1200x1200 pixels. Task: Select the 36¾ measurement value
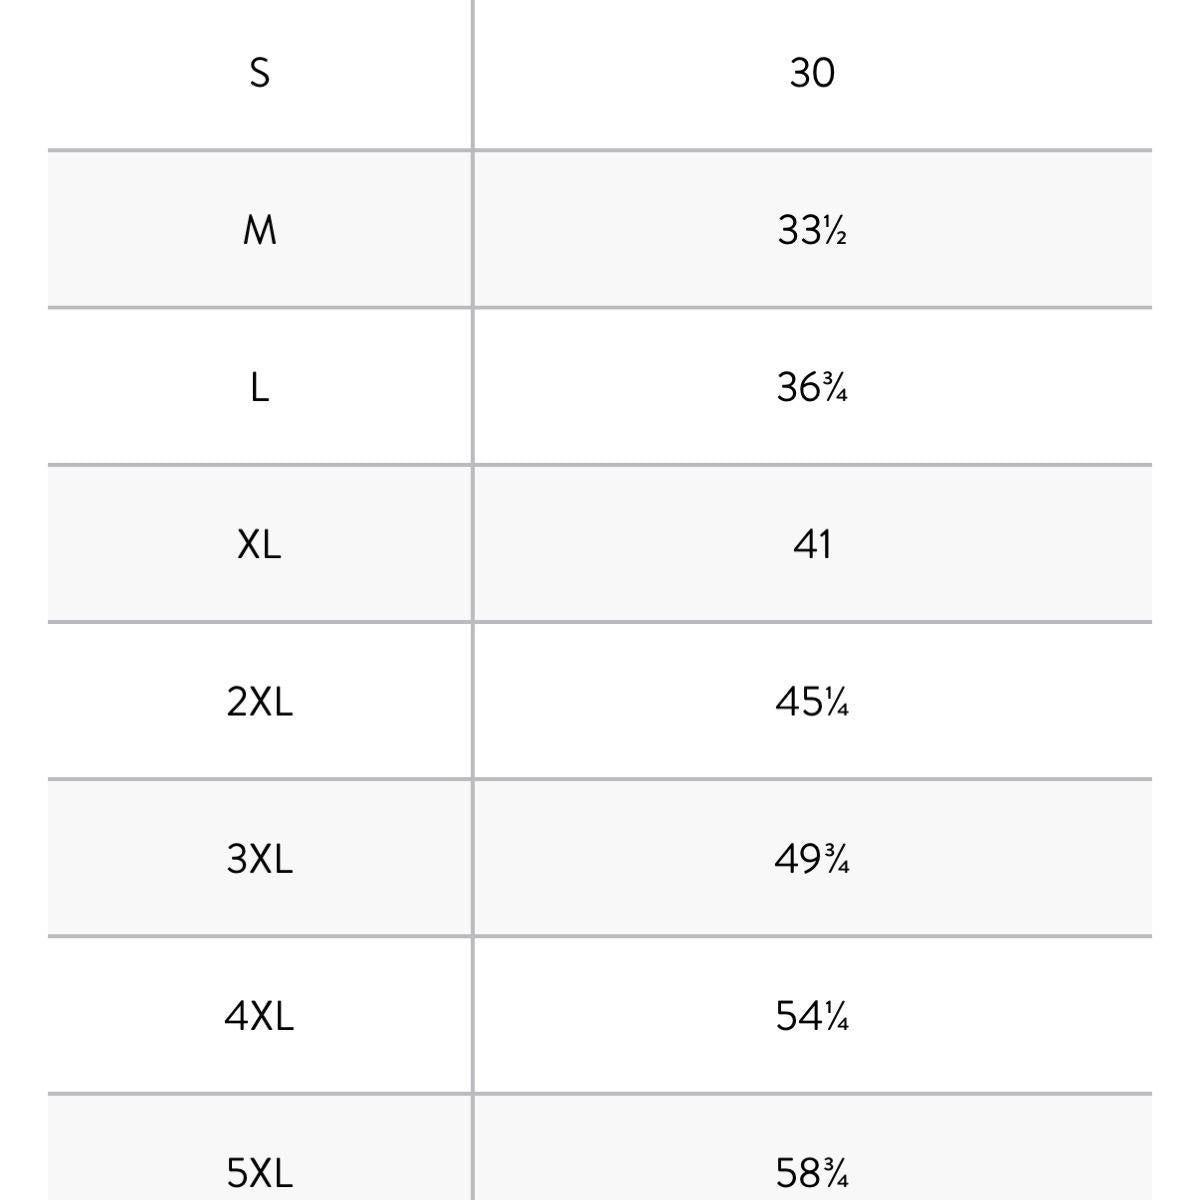click(811, 387)
